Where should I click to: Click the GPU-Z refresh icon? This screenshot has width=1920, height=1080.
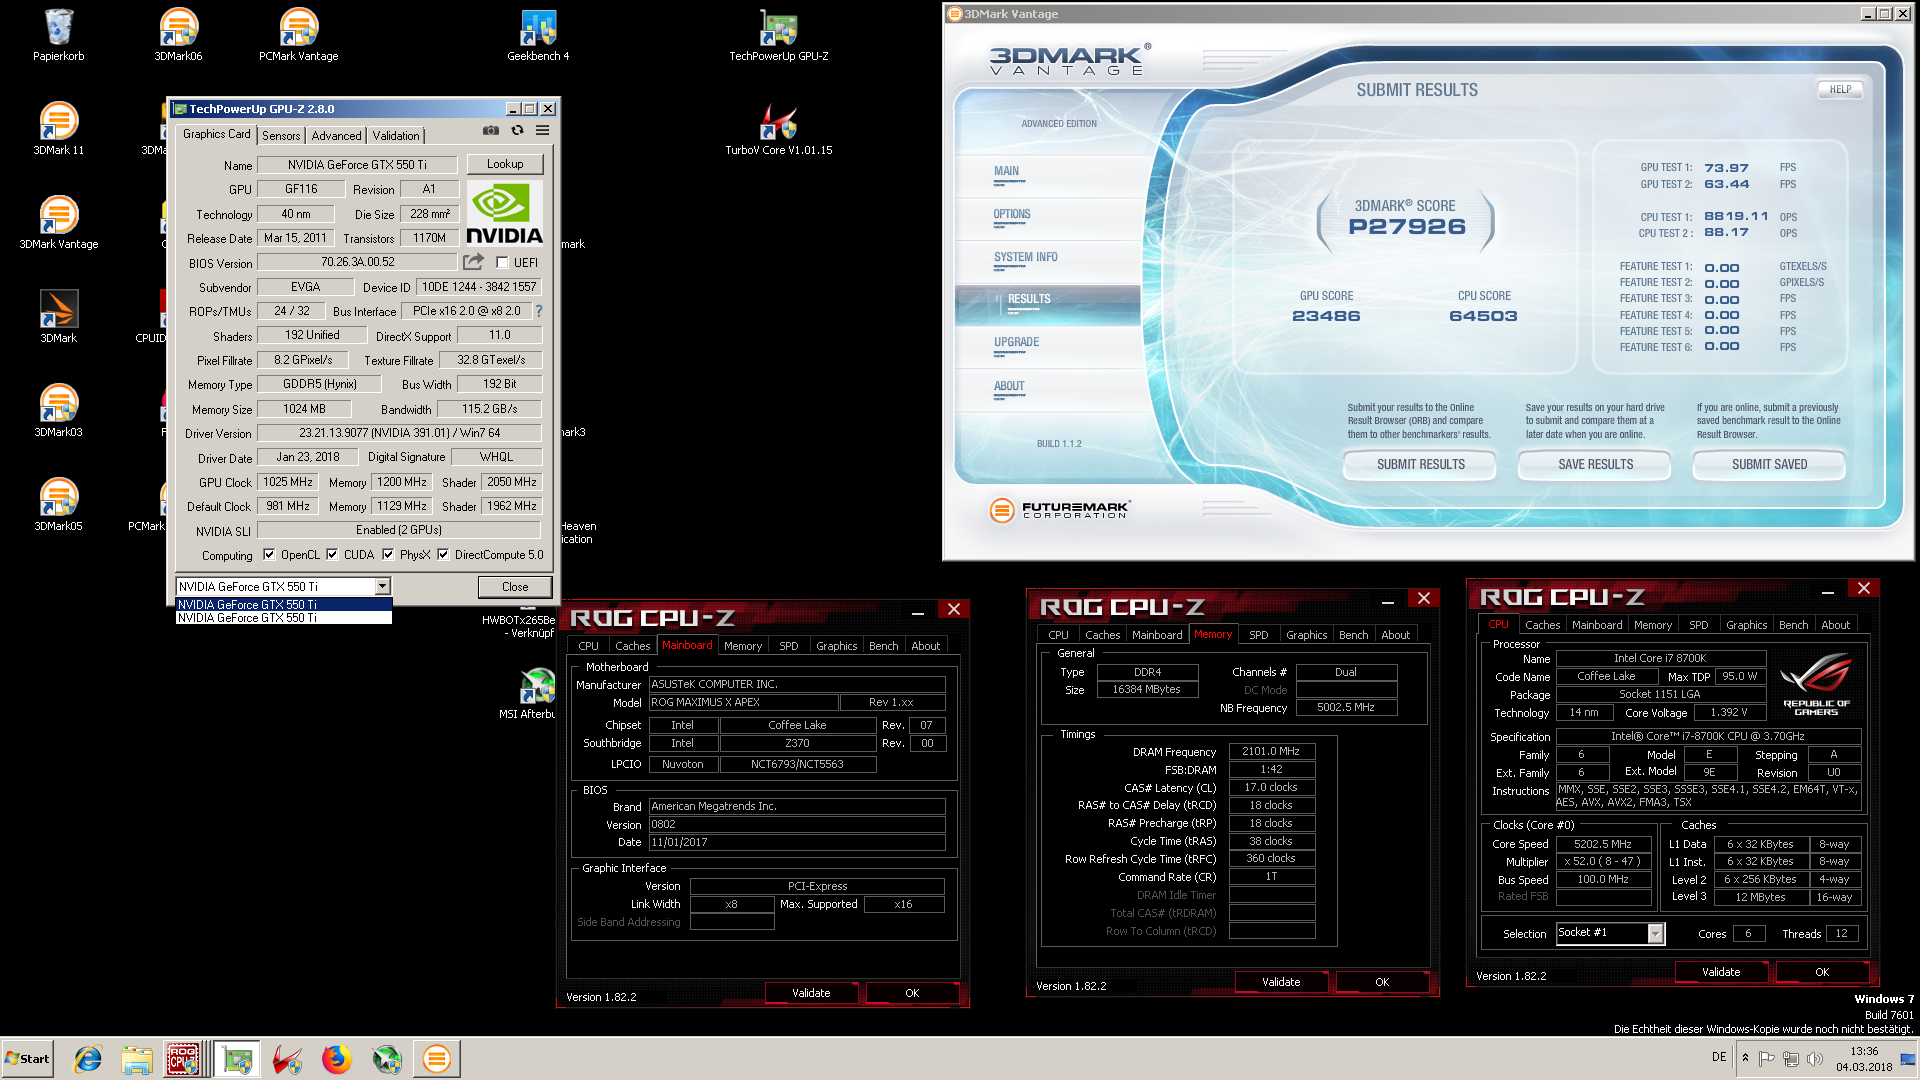point(517,130)
